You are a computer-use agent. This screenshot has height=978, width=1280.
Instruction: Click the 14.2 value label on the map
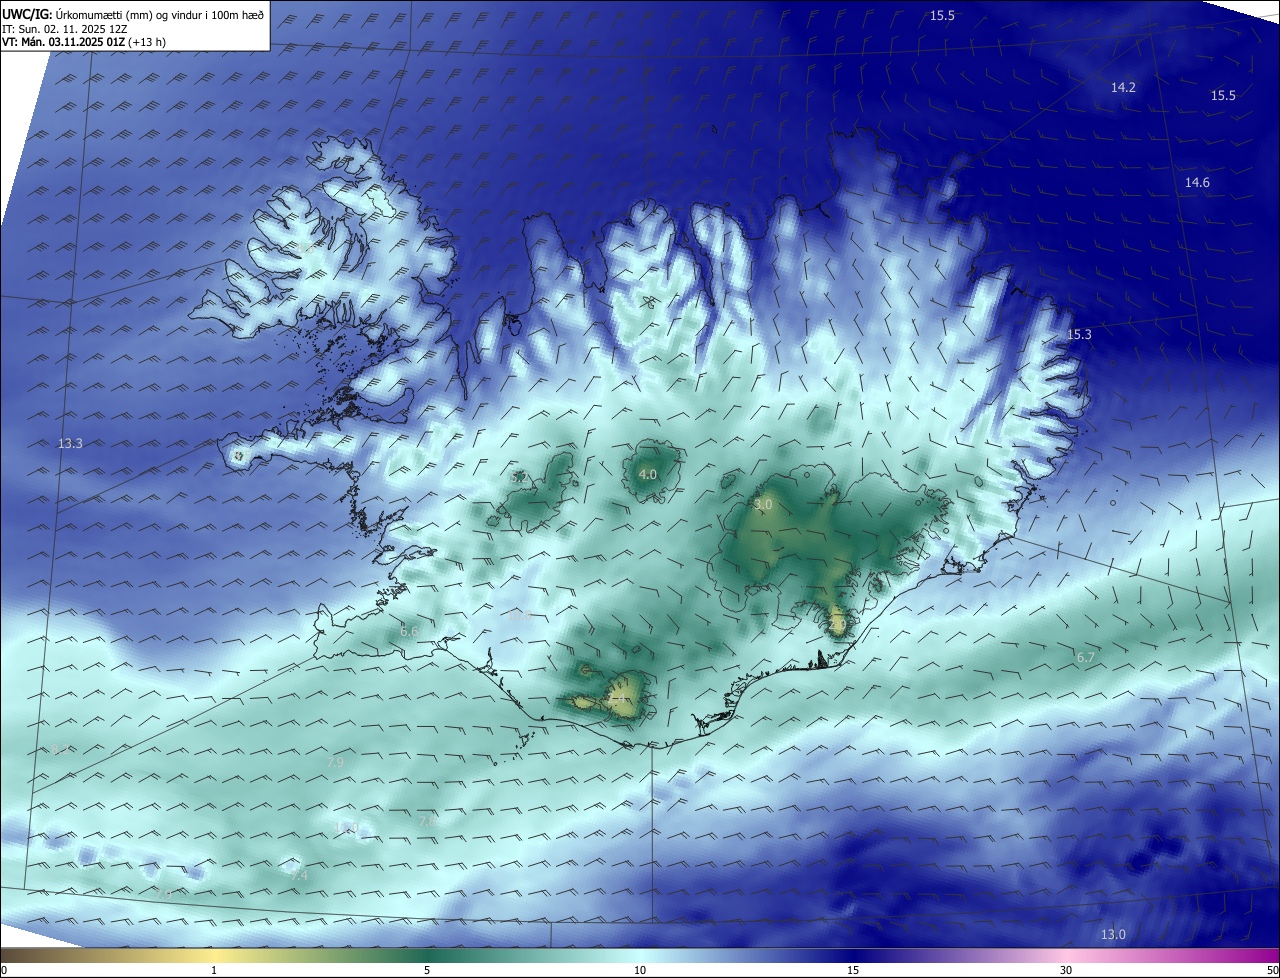[1123, 88]
